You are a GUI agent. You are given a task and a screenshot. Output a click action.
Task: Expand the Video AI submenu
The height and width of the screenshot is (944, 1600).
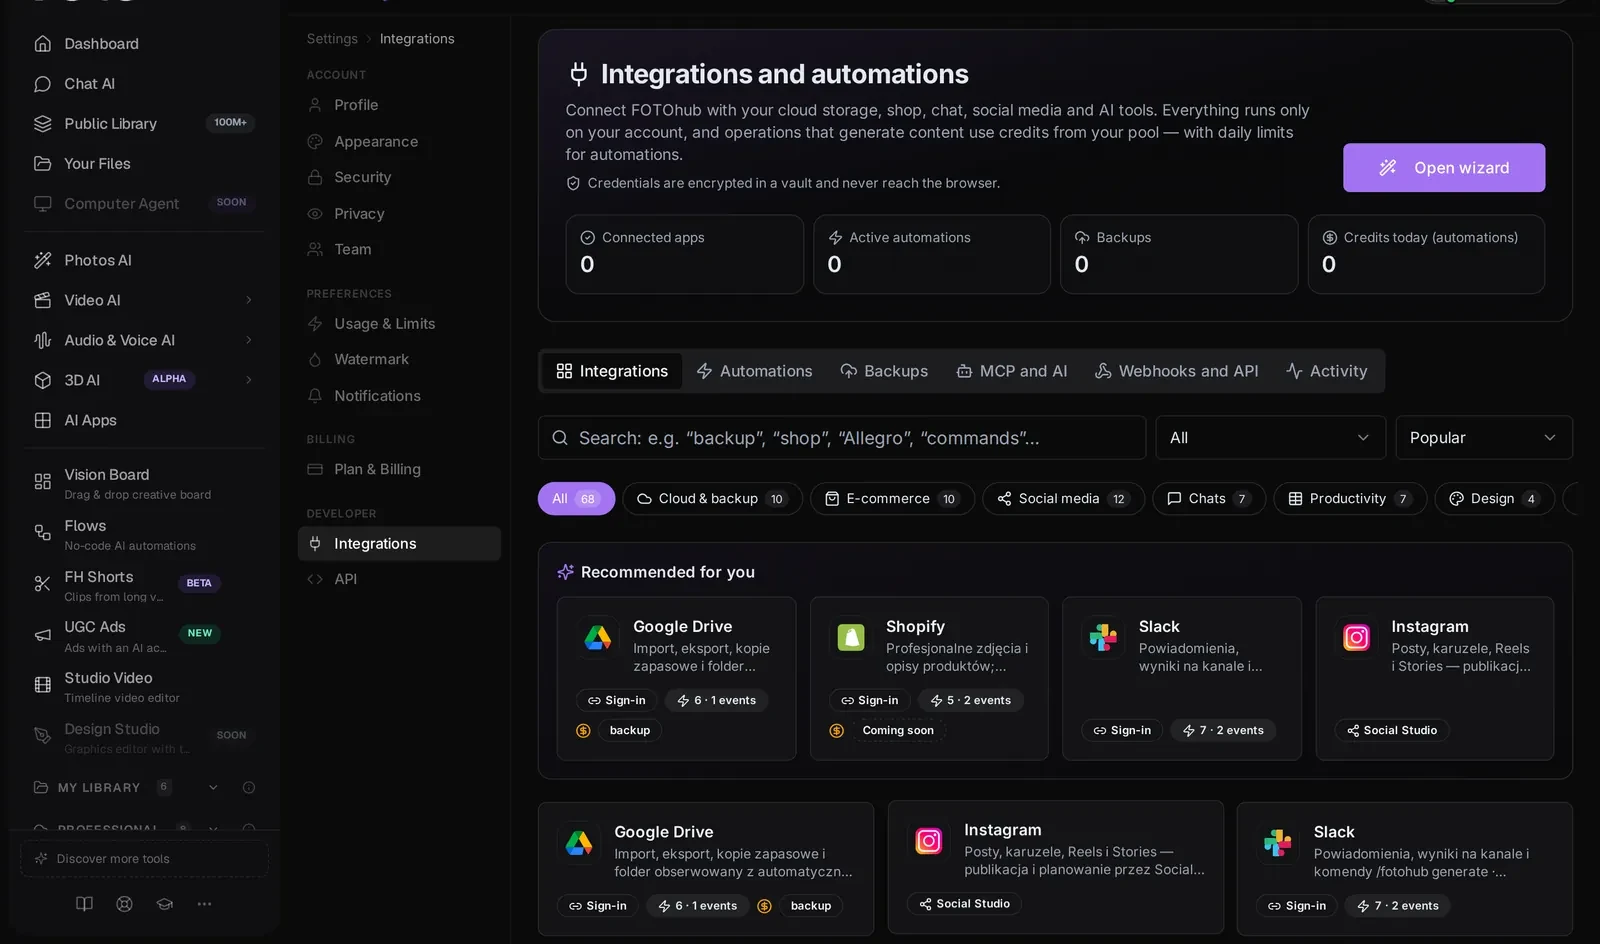[x=249, y=300]
